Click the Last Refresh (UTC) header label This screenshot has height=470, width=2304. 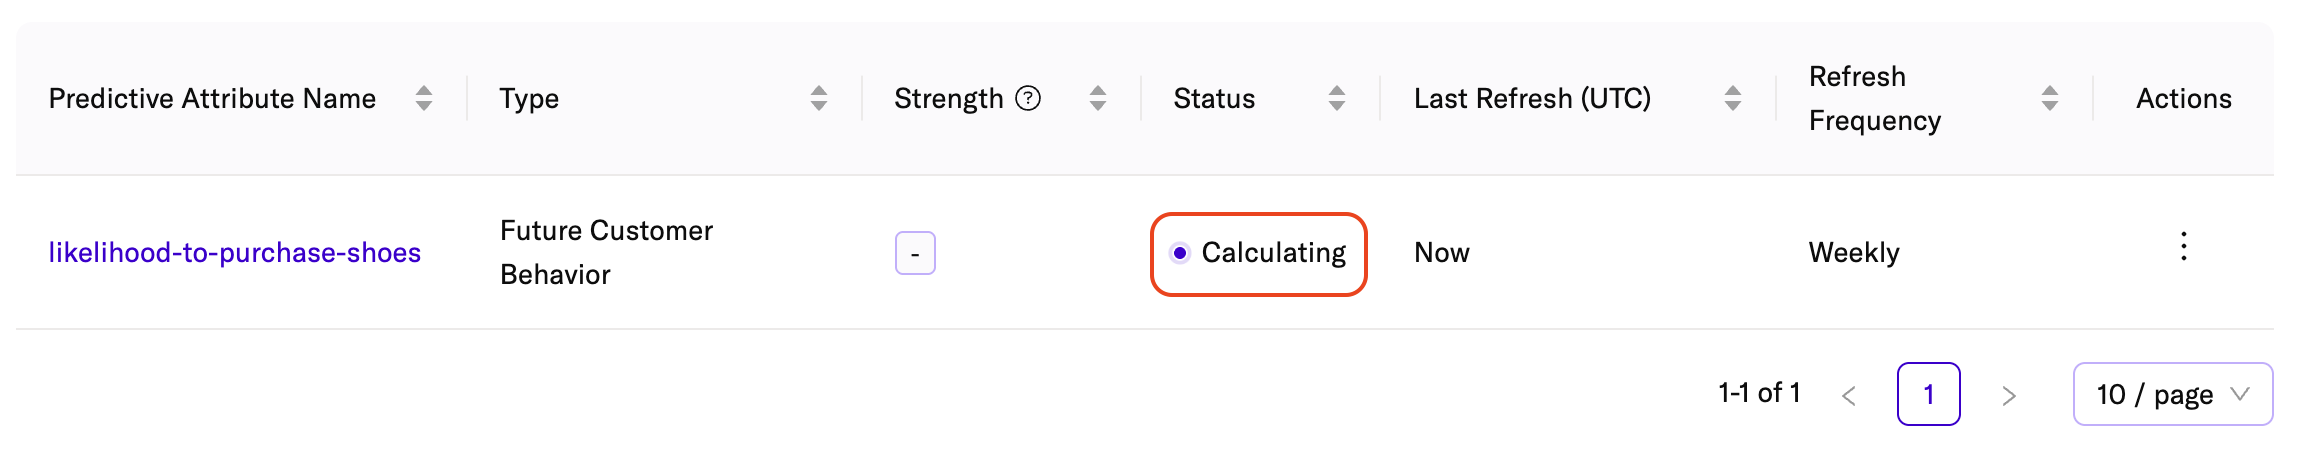1532,98
